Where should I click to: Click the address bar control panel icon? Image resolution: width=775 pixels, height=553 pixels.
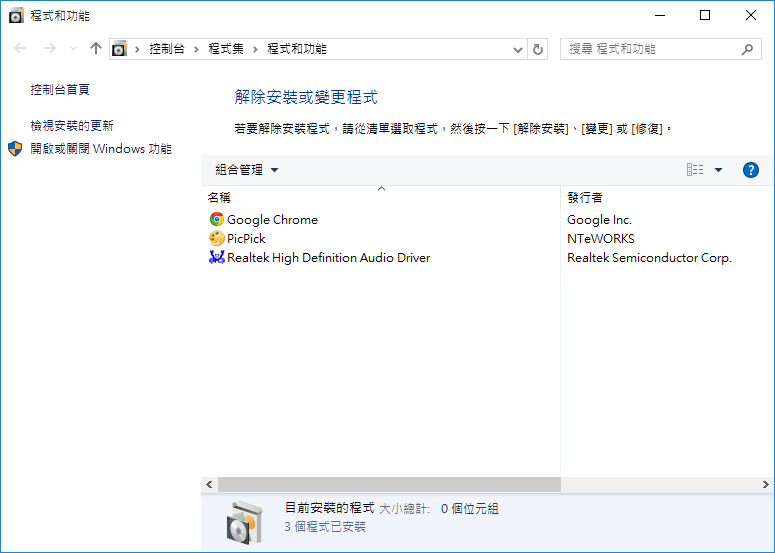pos(119,49)
